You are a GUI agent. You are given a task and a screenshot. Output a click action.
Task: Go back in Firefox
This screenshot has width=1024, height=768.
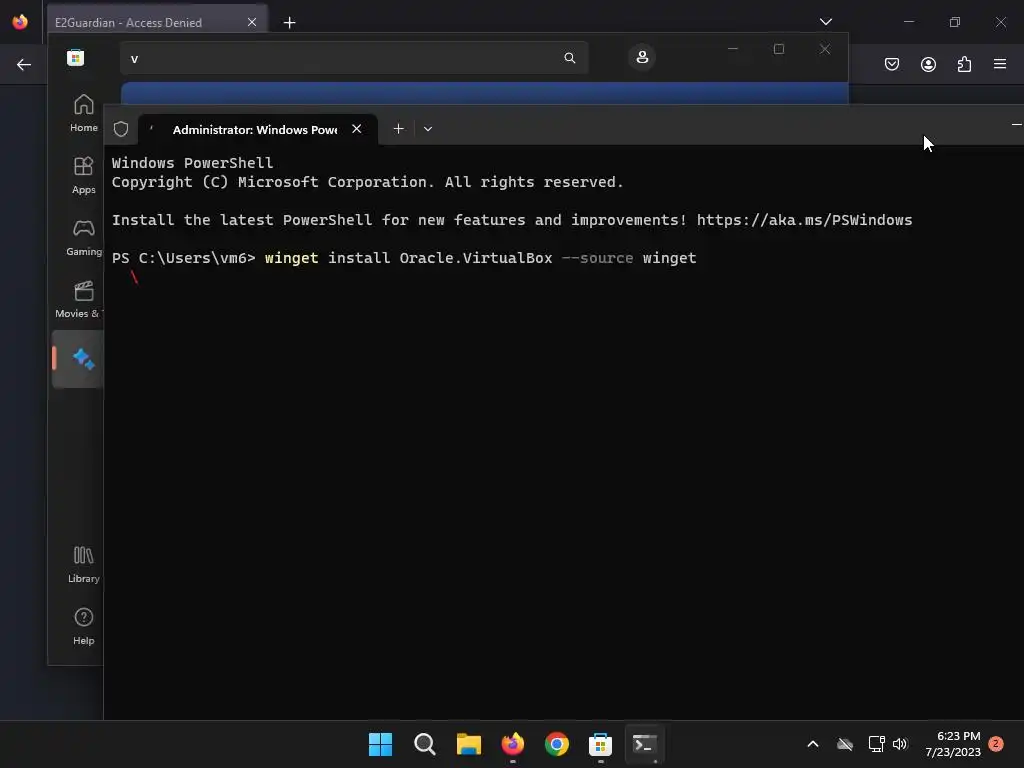24,64
